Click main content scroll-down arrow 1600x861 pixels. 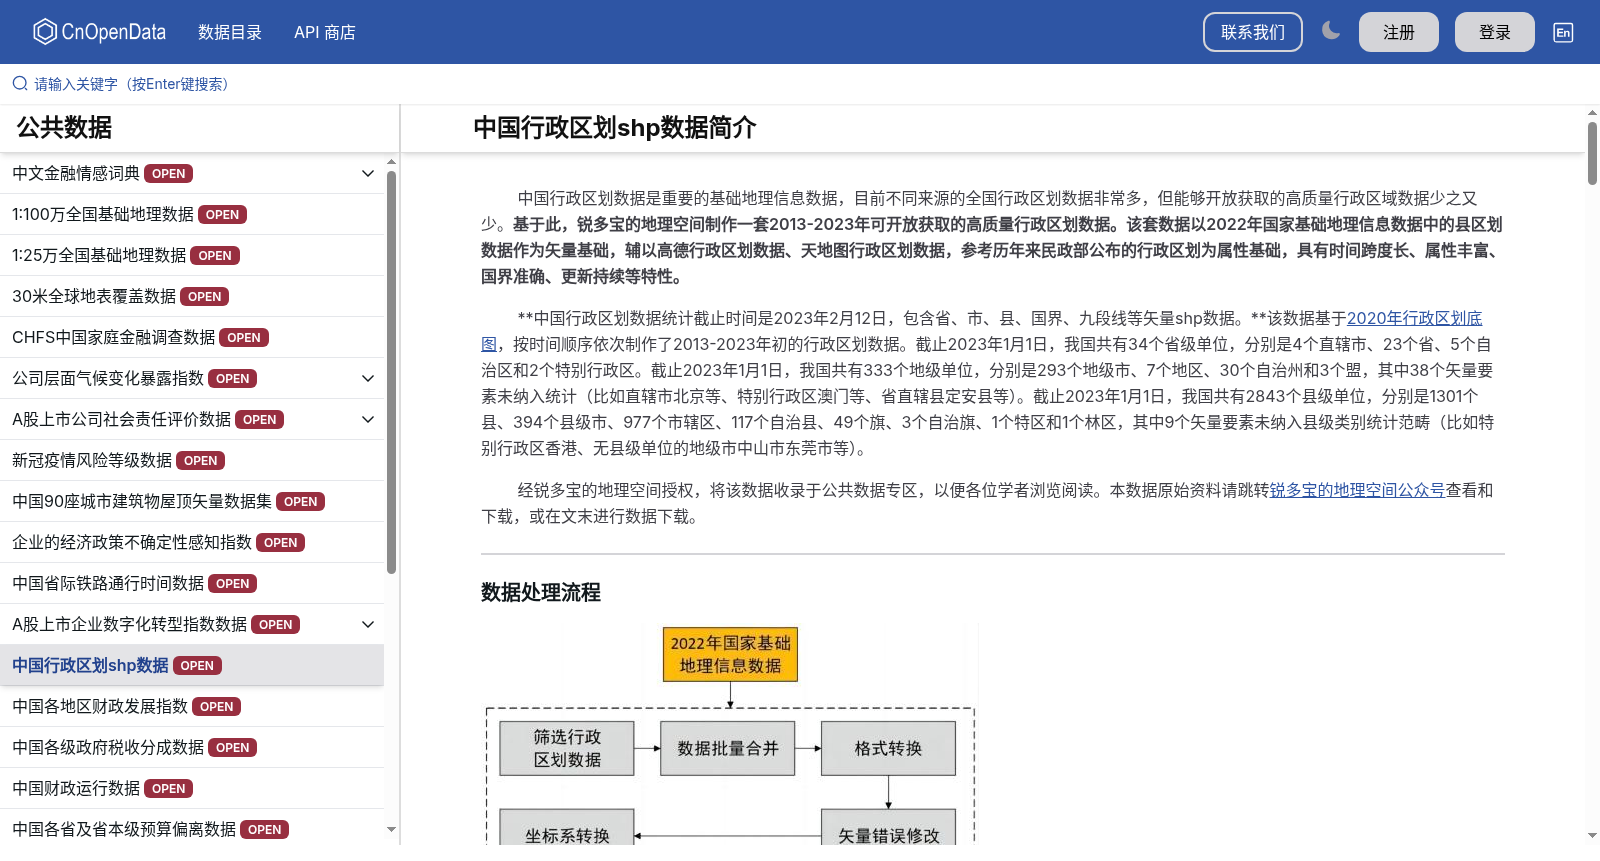pyautogui.click(x=1592, y=835)
